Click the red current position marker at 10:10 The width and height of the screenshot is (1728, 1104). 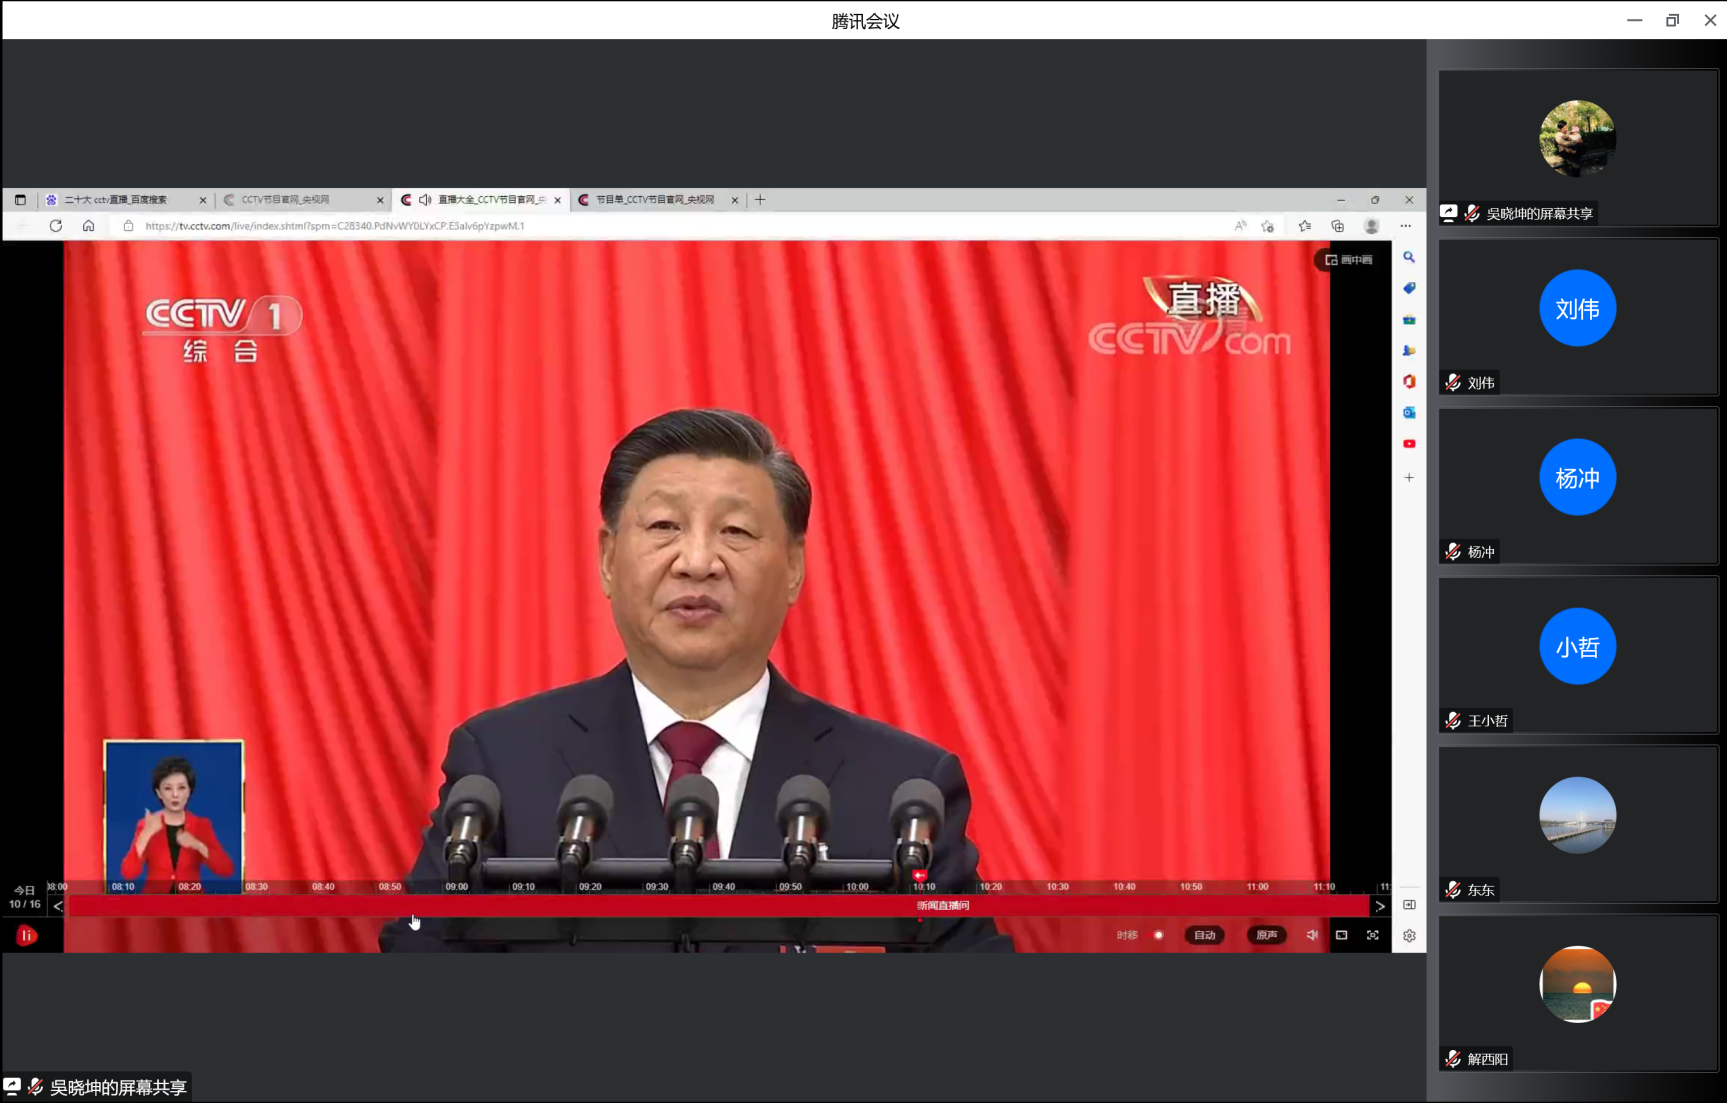click(919, 876)
